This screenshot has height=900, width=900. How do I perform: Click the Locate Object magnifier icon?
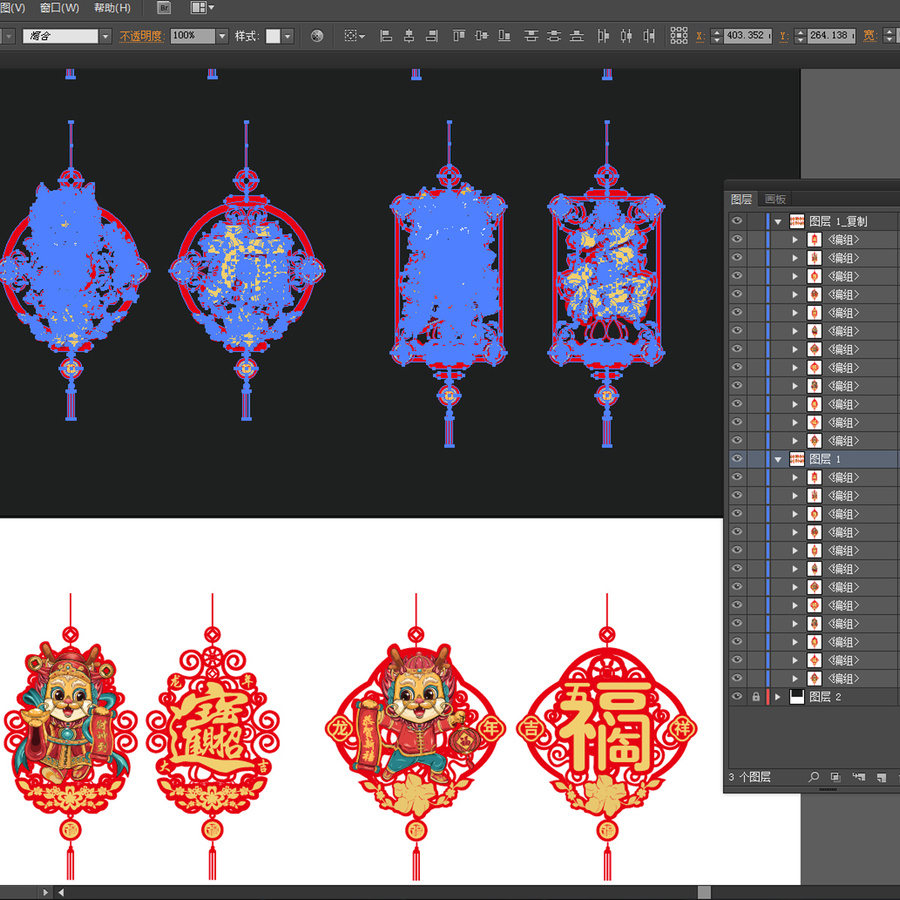(813, 777)
